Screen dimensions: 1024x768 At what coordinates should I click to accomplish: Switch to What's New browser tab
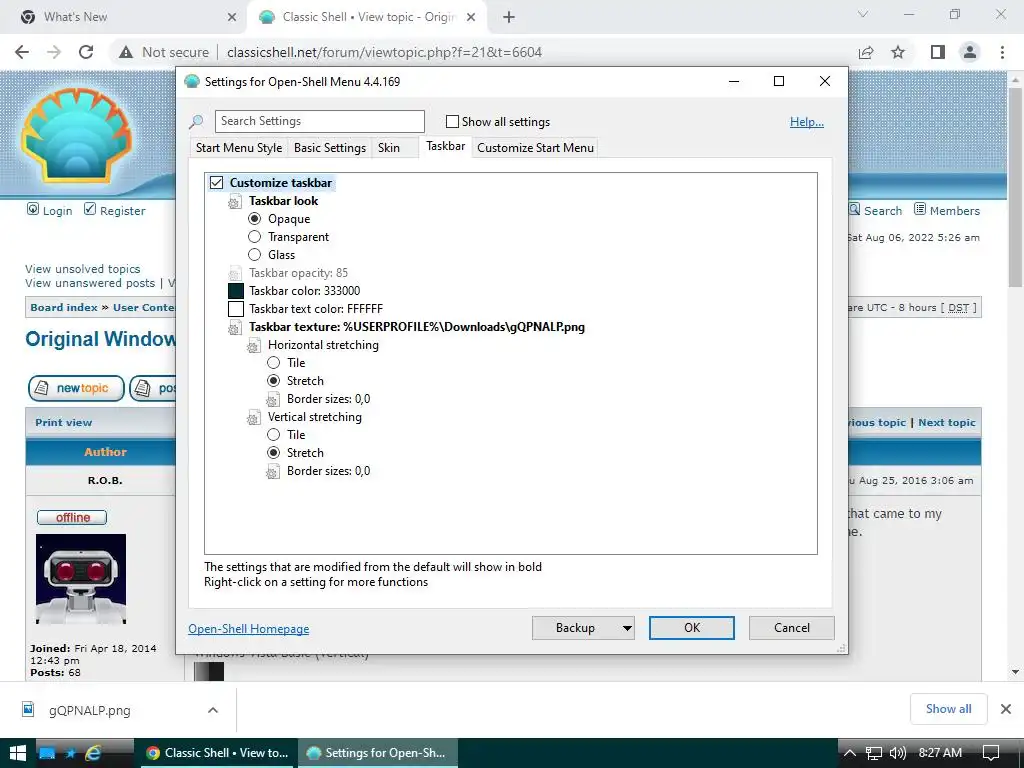[123, 17]
